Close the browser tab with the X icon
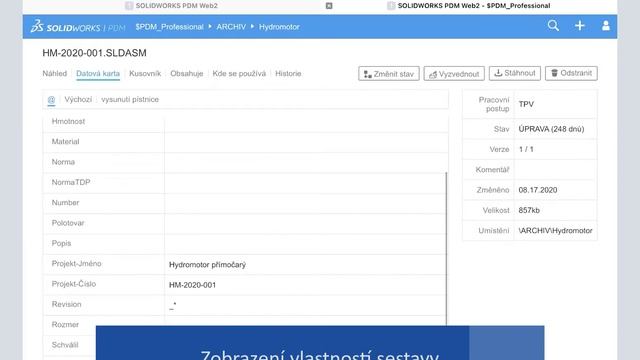Image resolution: width=640 pixels, height=360 pixels. [329, 6]
